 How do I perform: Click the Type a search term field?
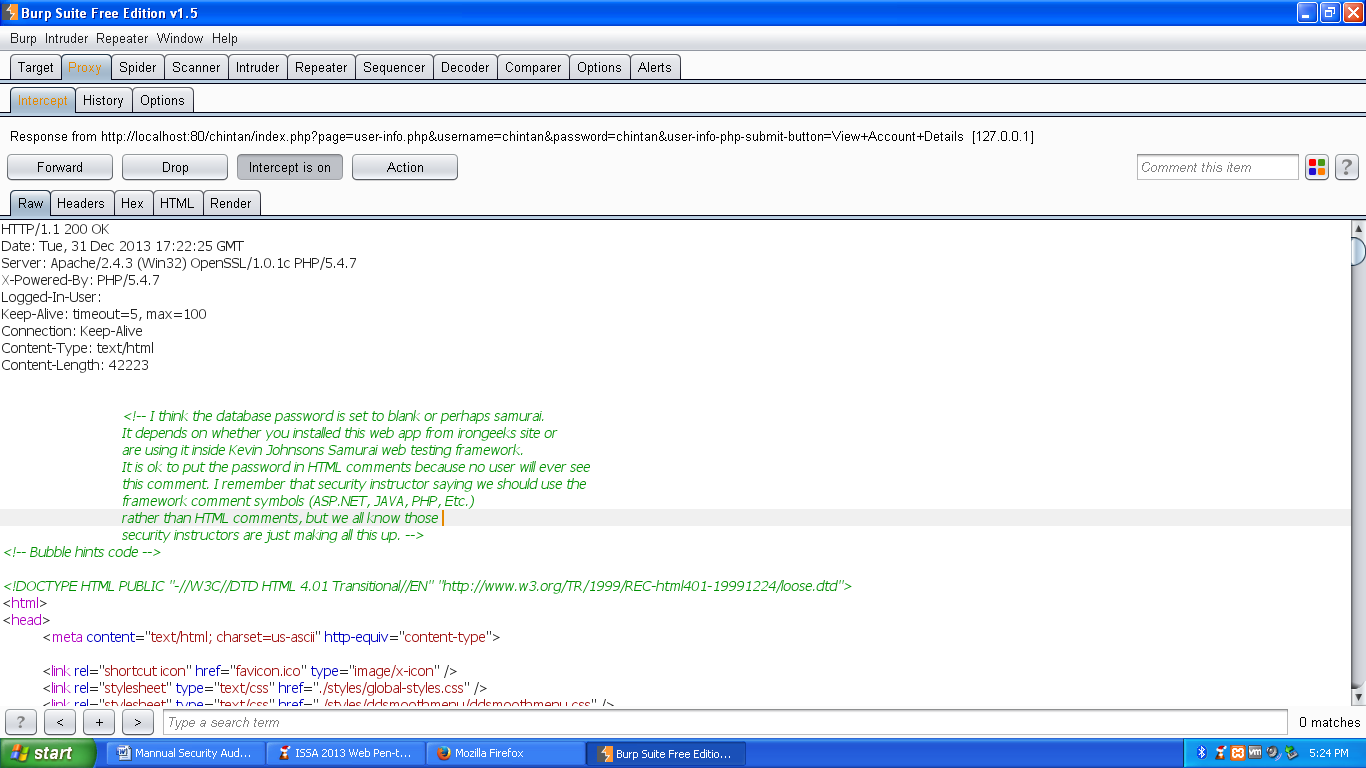click(725, 722)
